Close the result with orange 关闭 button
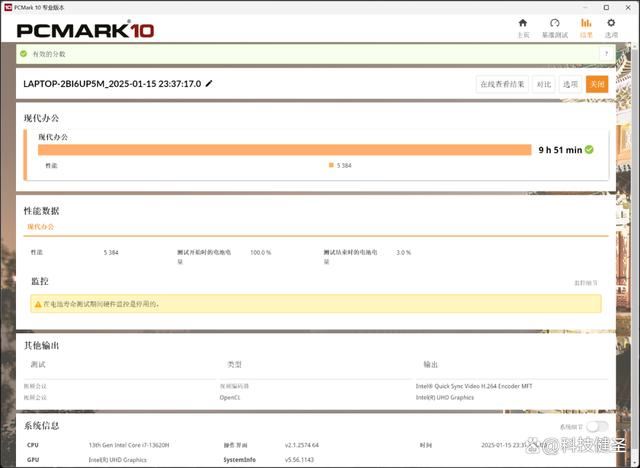The image size is (640, 468). [596, 84]
